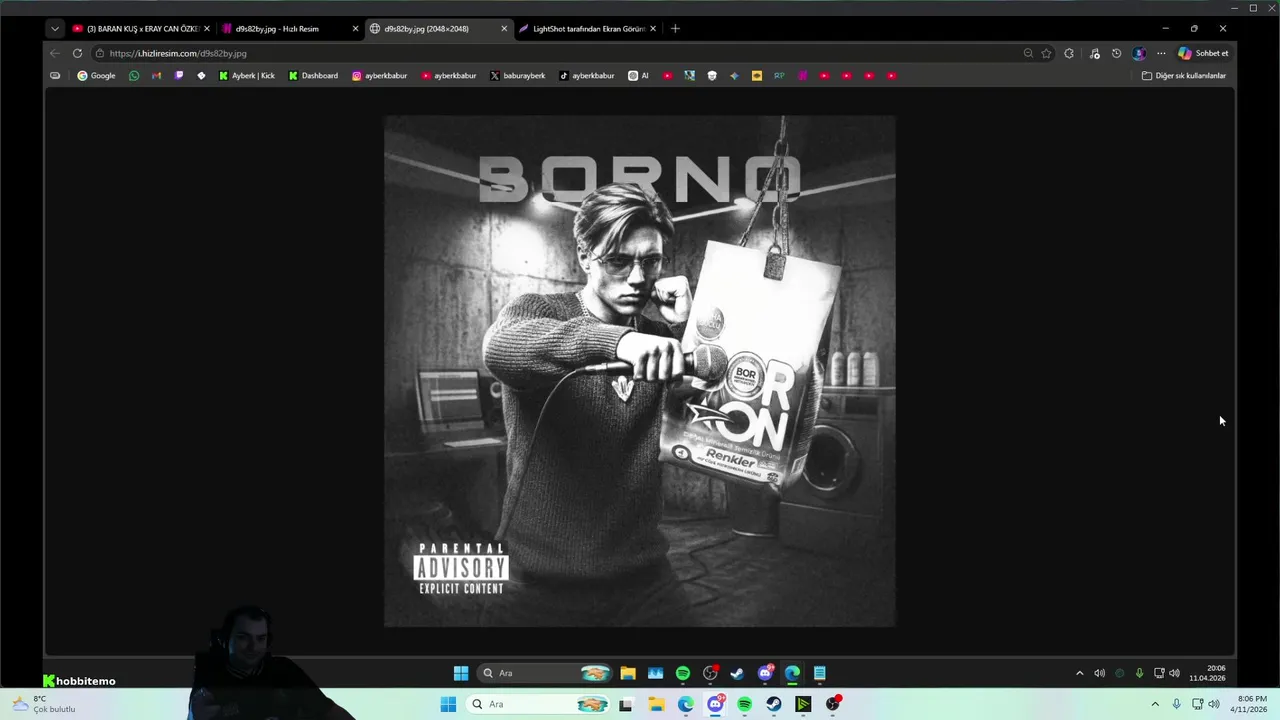This screenshot has width=1280, height=720.
Task: Open the browser extensions icon
Action: tap(1069, 53)
